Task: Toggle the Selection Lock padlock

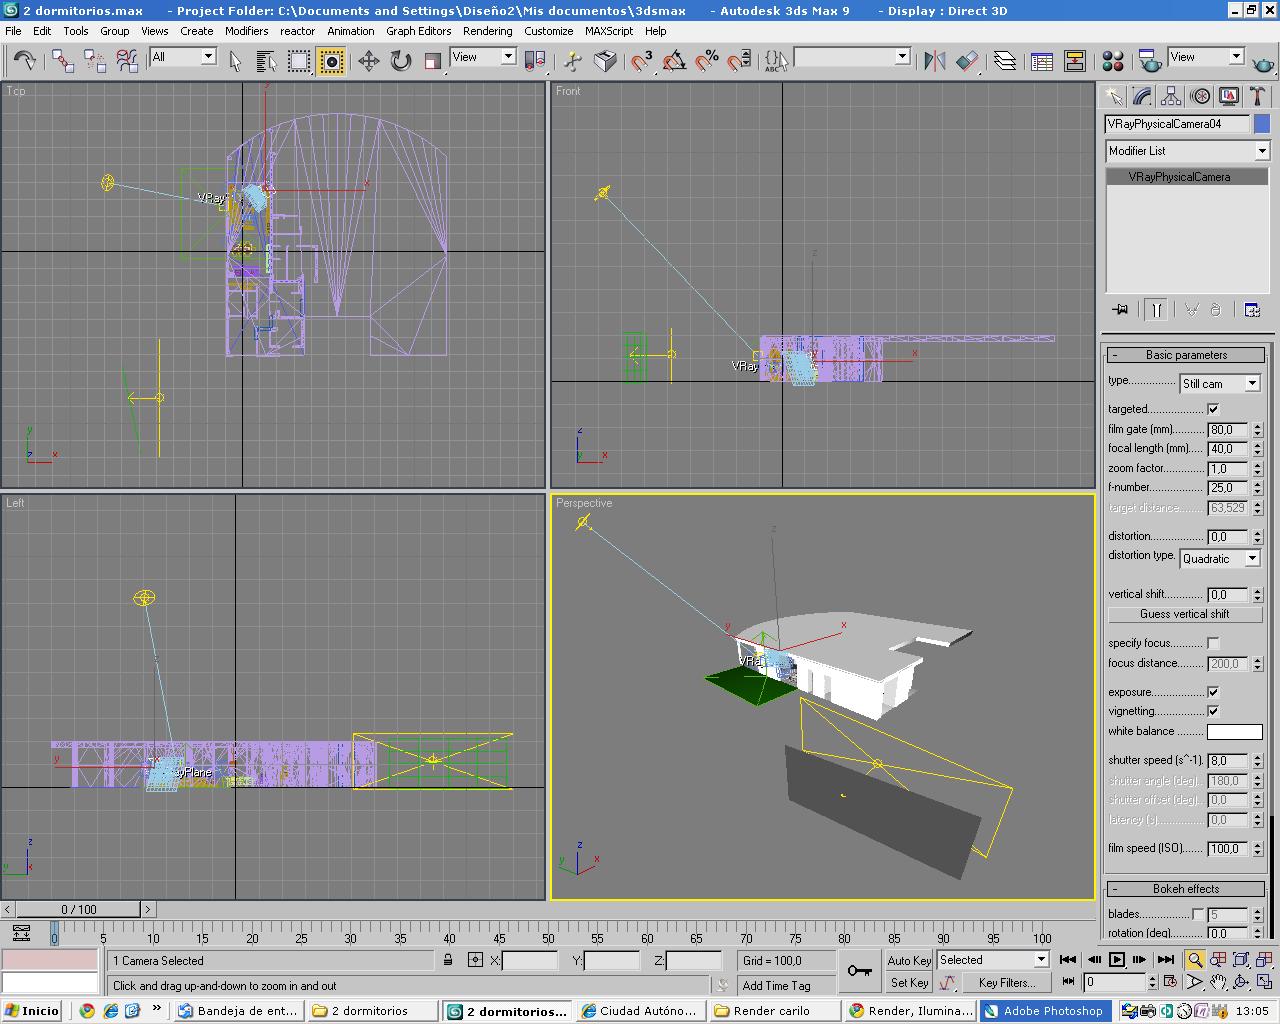Action: (448, 960)
